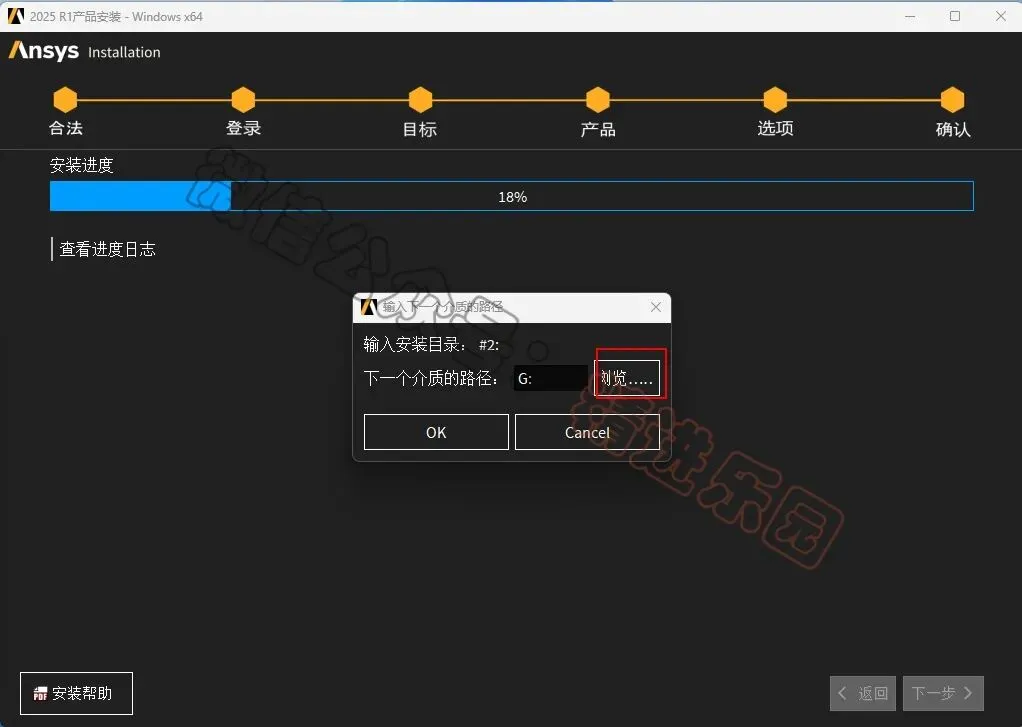Click OK in the media path dialog
Image resolution: width=1022 pixels, height=727 pixels.
(436, 432)
